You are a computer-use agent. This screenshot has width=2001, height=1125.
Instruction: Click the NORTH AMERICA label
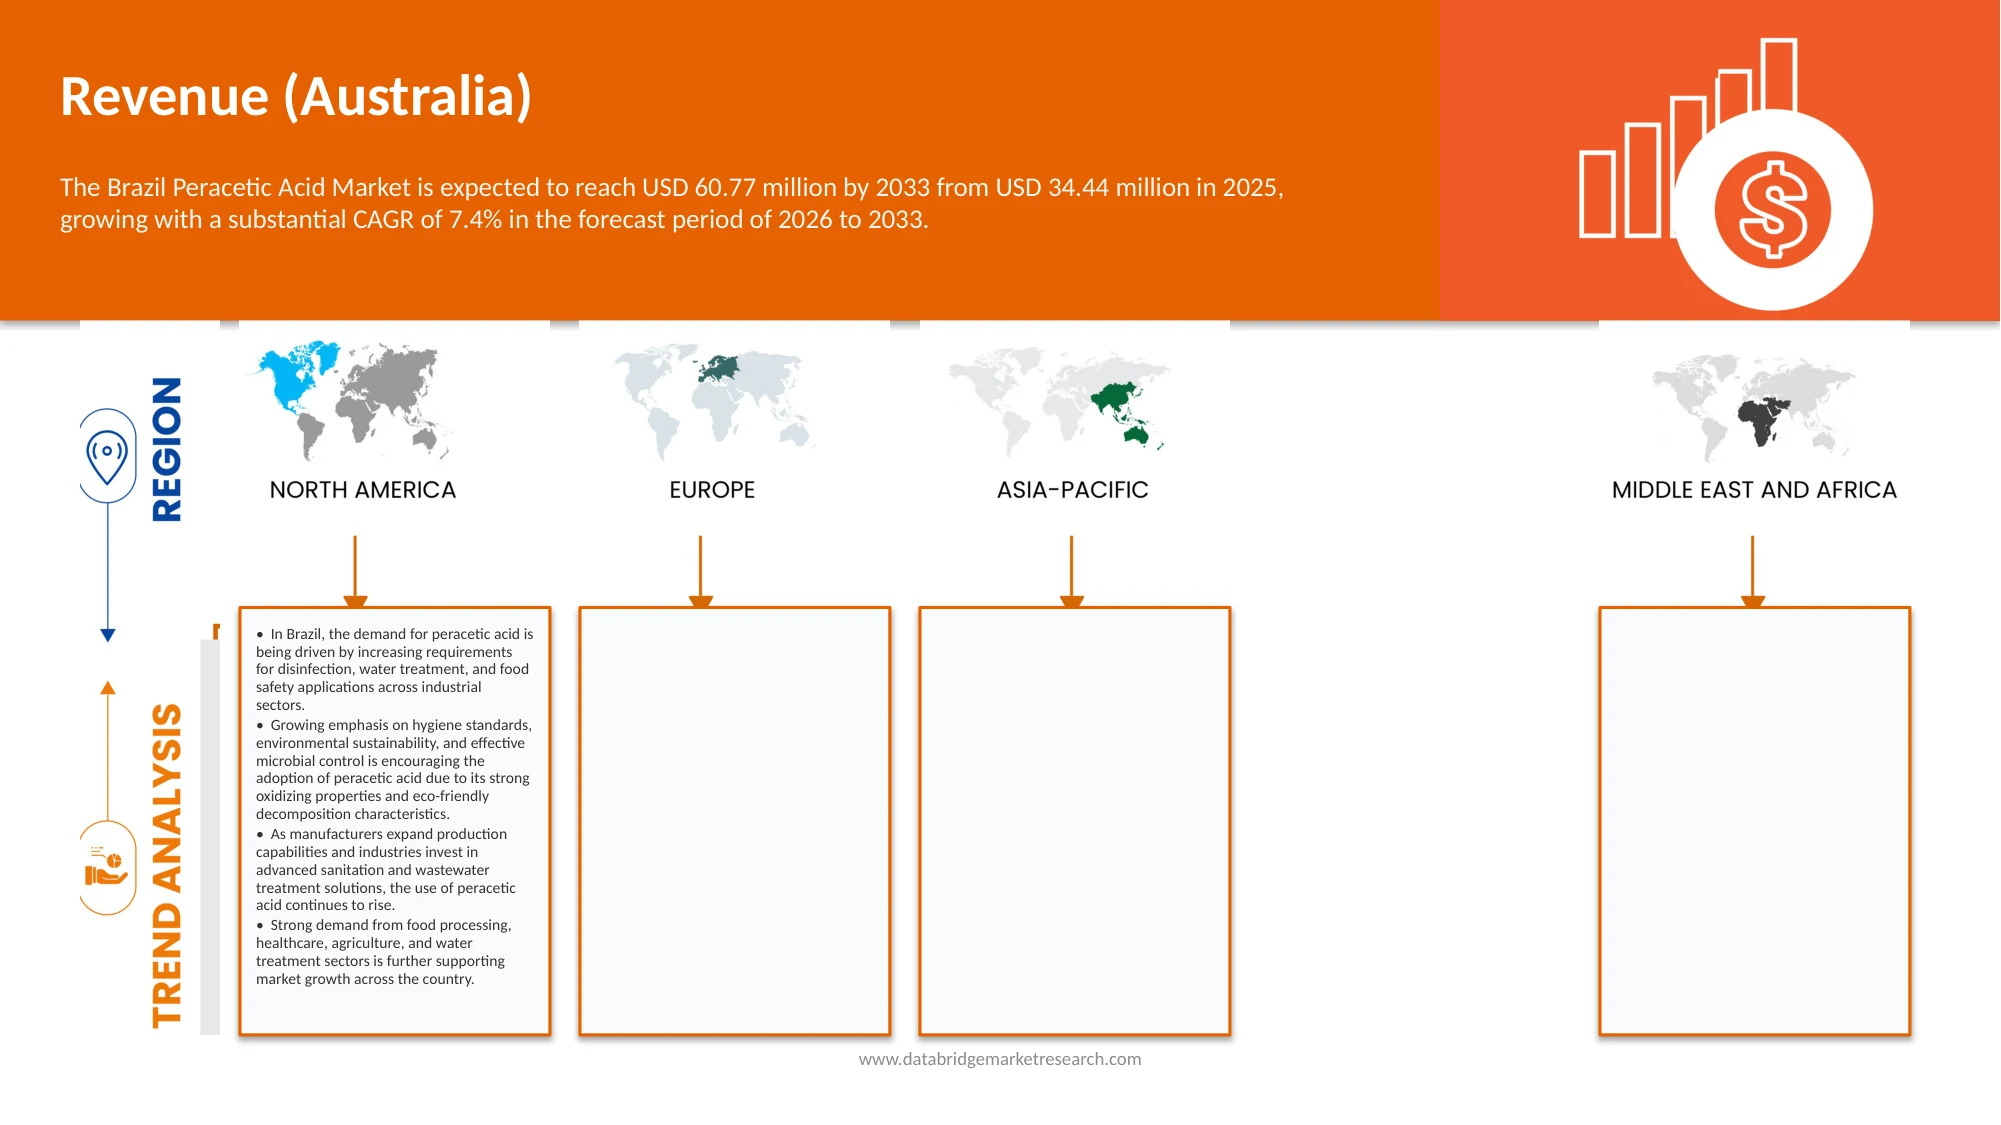pos(363,490)
